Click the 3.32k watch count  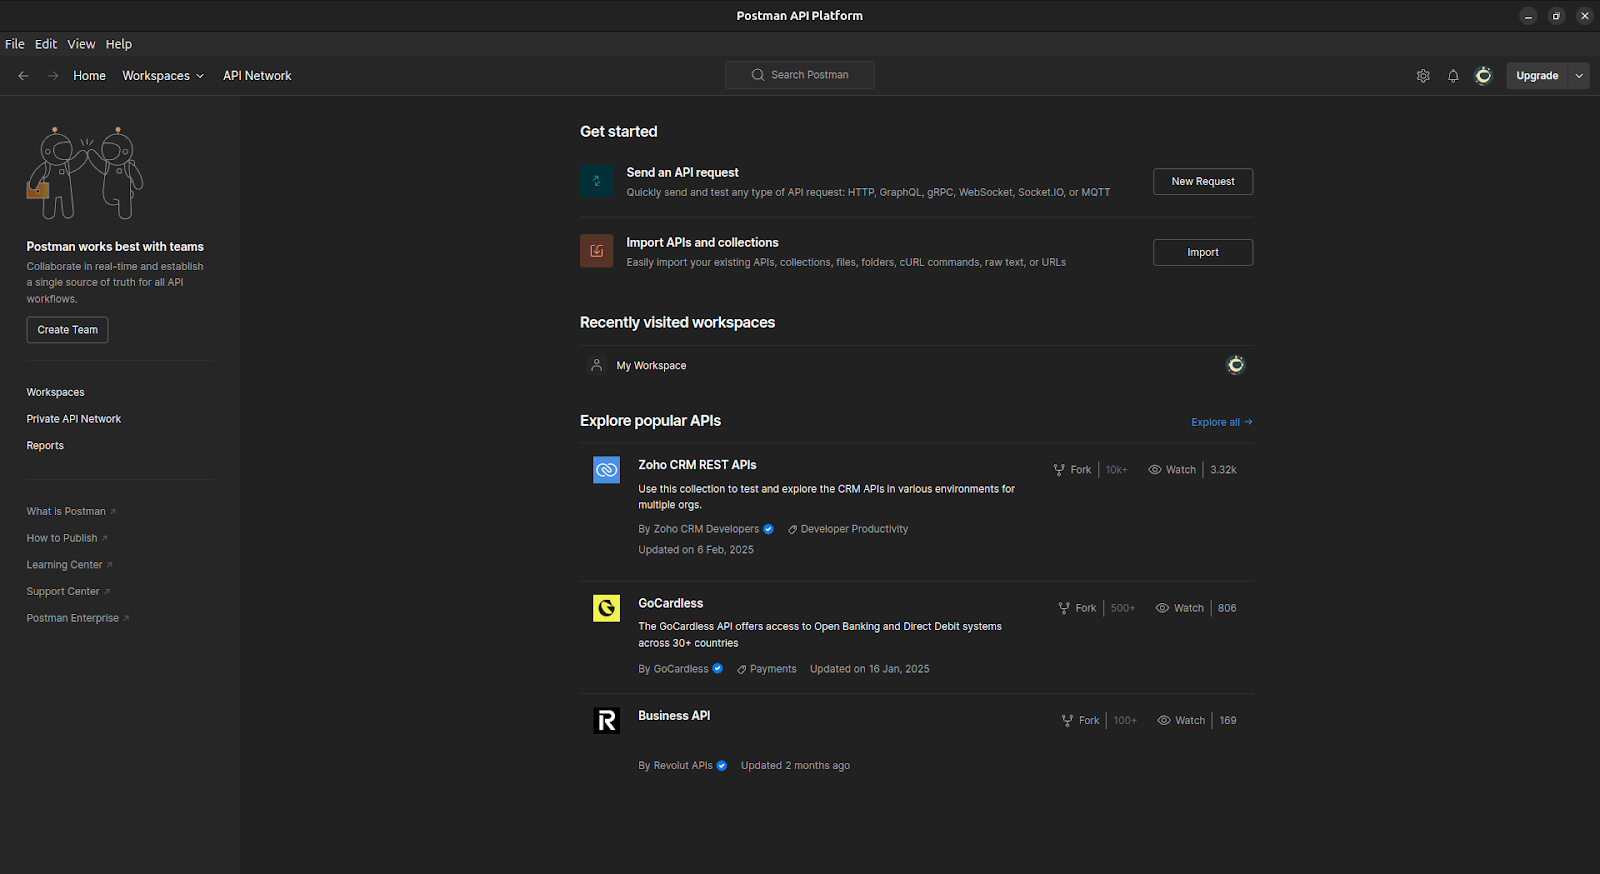point(1223,470)
